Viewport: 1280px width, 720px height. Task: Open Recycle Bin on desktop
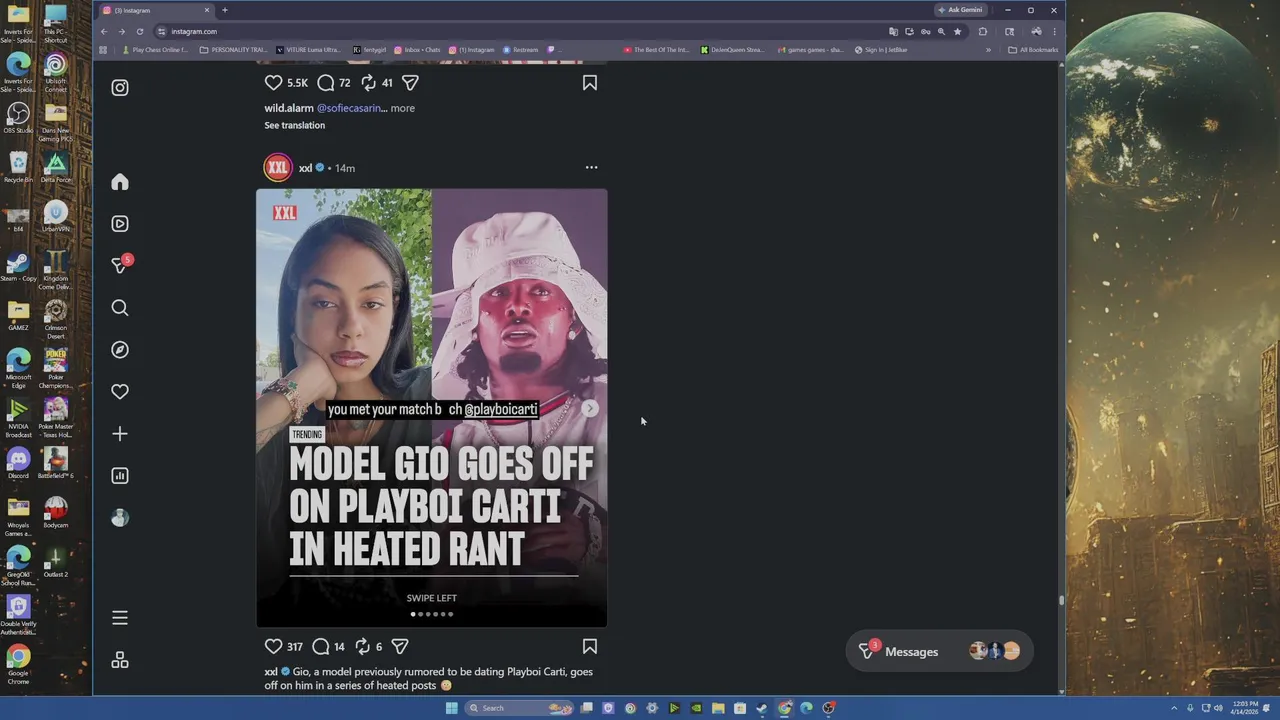(x=18, y=167)
